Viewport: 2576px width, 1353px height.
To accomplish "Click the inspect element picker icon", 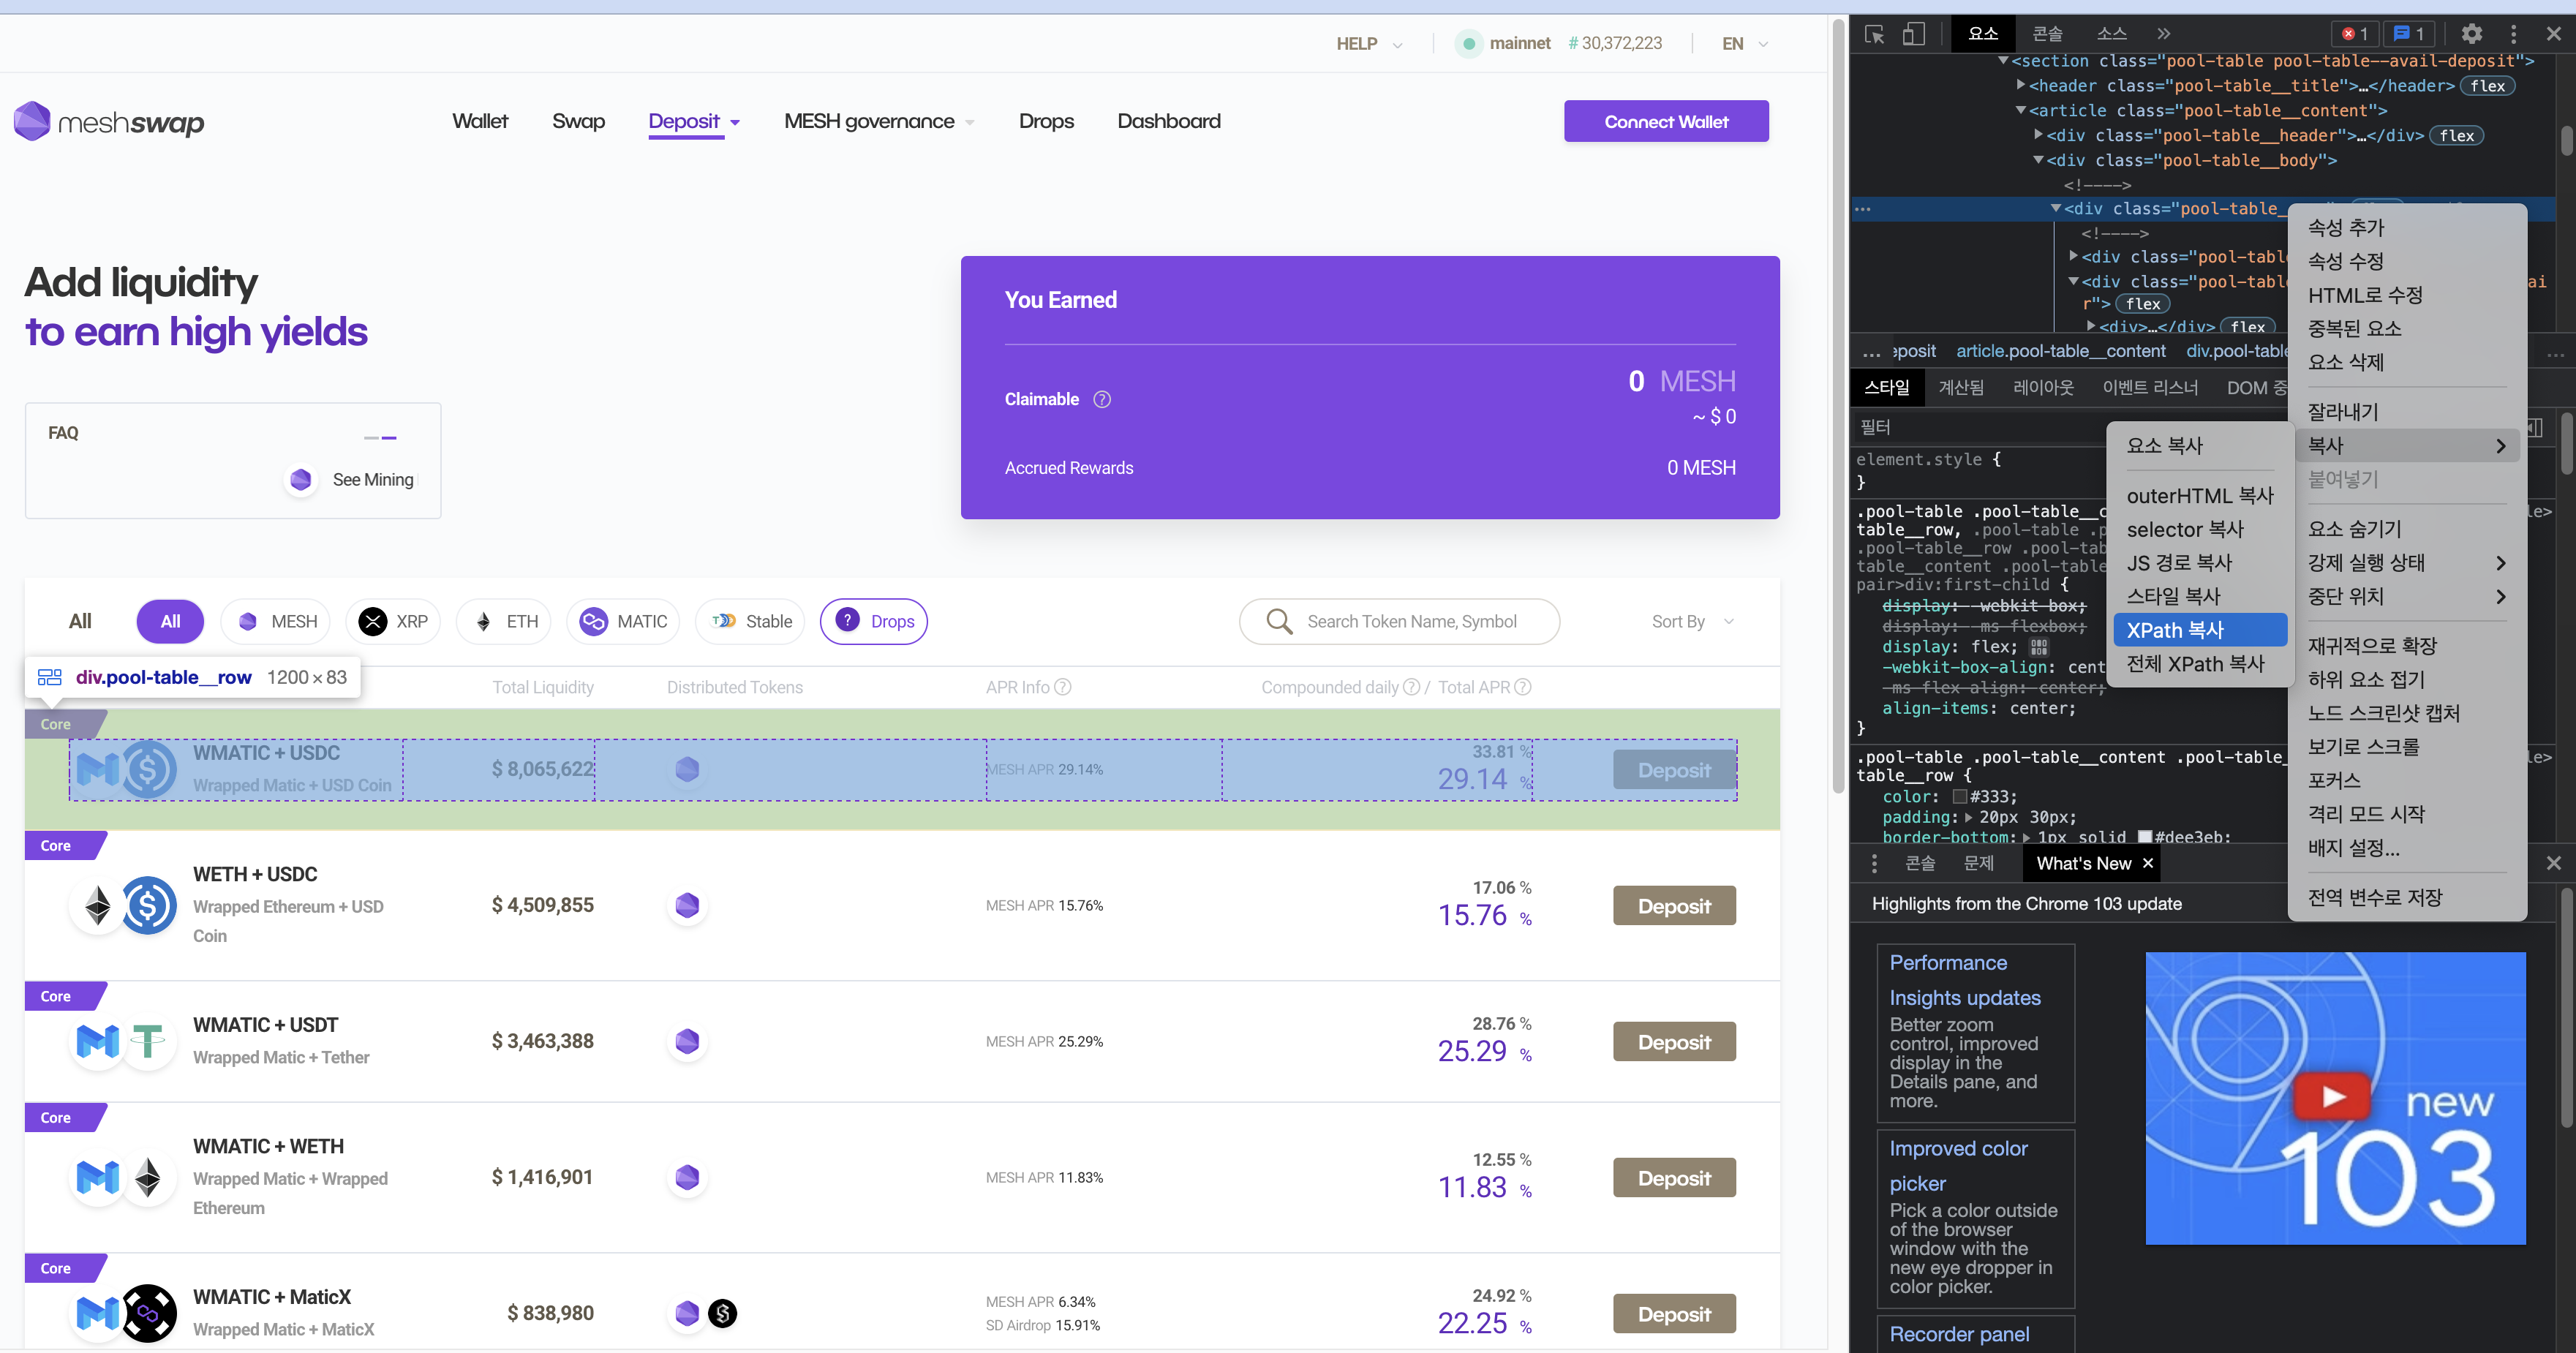I will click(x=1875, y=34).
